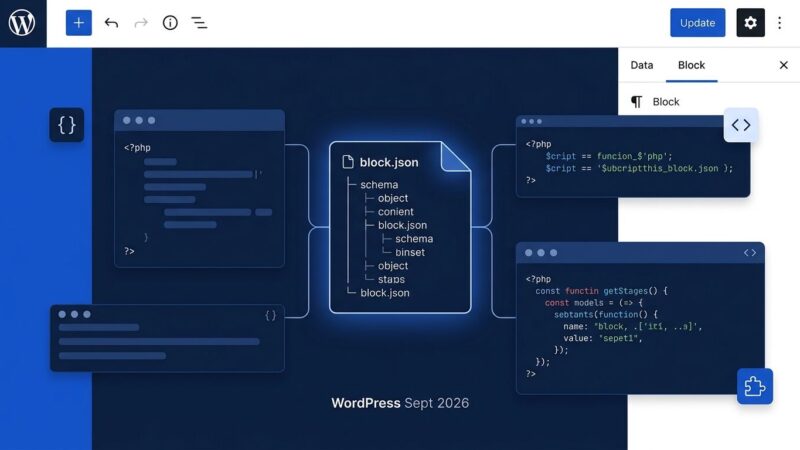Viewport: 800px width, 450px height.
Task: Click the puzzle piece plugin icon
Action: click(755, 387)
